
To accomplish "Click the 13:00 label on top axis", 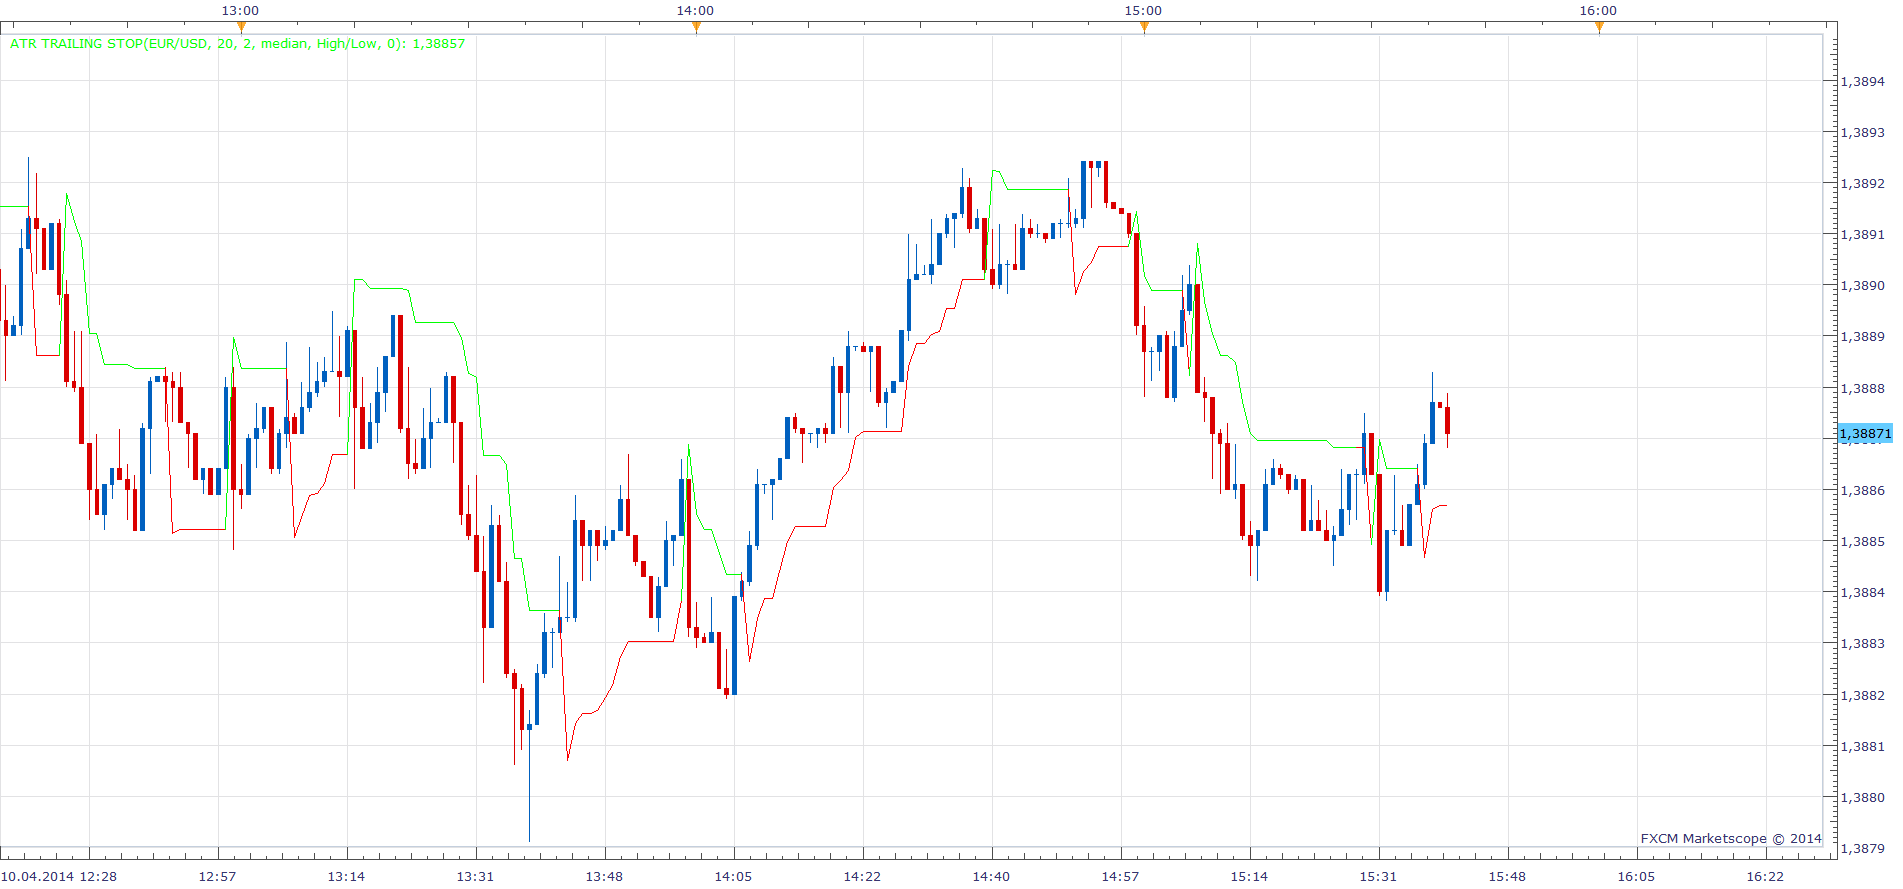I will 240,11.
